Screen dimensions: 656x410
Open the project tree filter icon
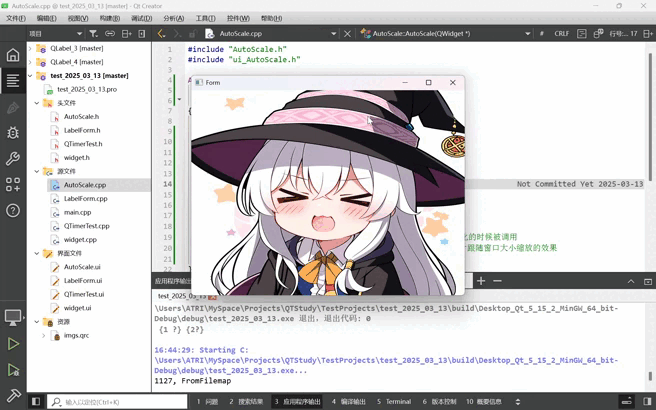93,34
